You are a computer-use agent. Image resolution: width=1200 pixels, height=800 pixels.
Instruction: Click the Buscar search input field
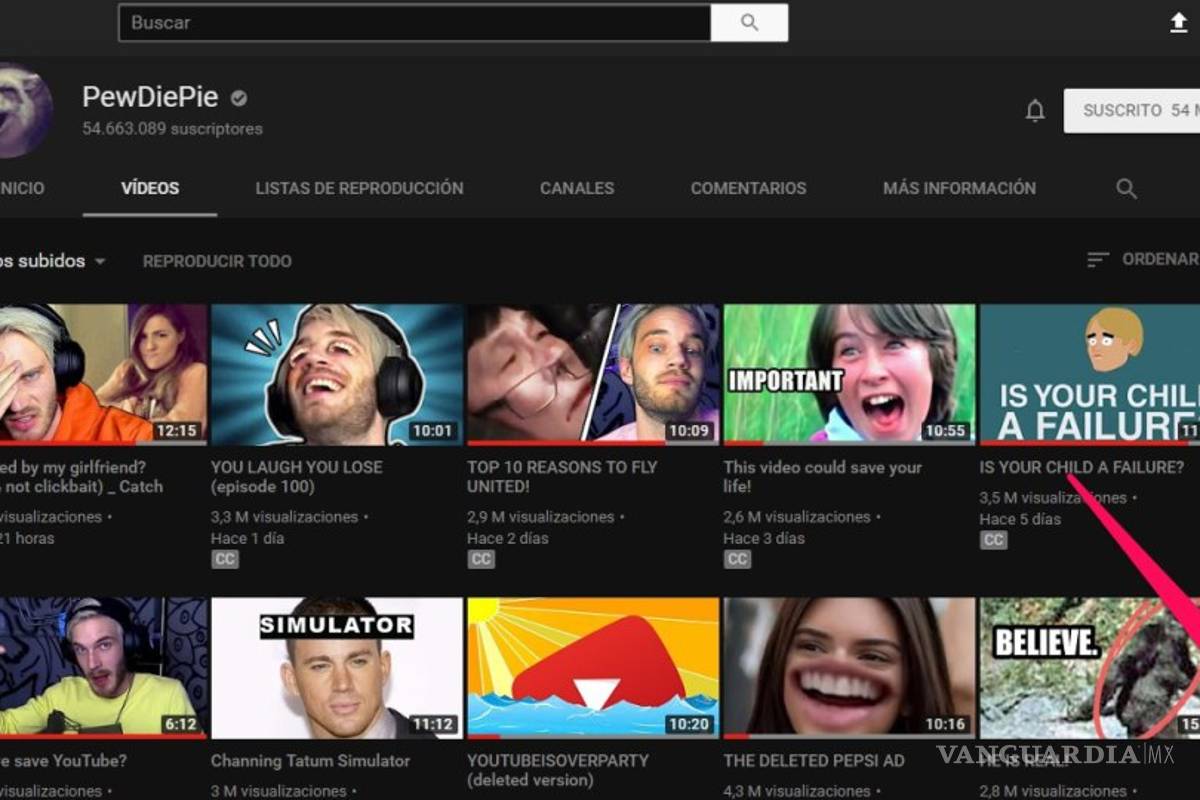(414, 23)
